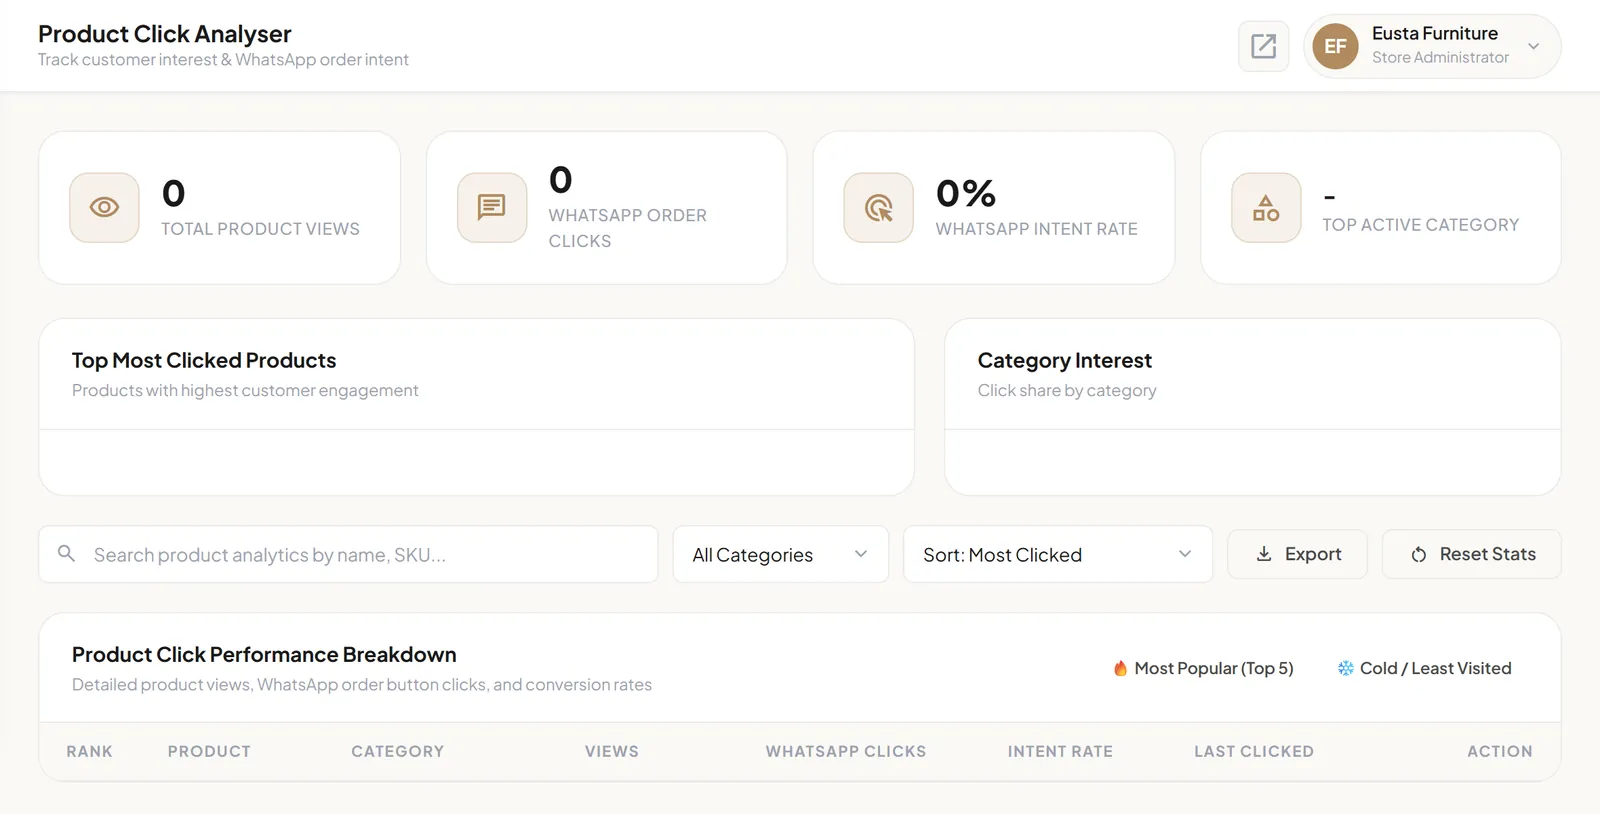This screenshot has width=1600, height=814.
Task: Open the All Categories dropdown
Action: click(780, 554)
